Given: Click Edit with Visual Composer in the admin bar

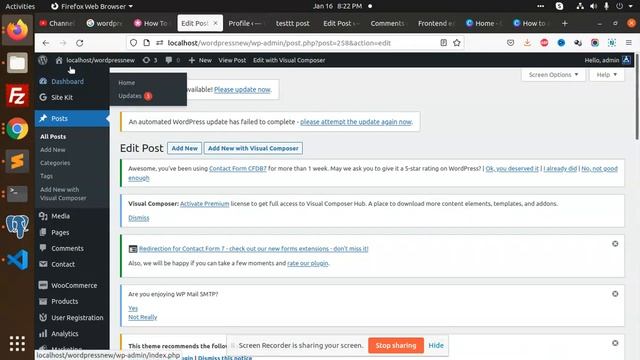Looking at the screenshot, I should (289, 60).
